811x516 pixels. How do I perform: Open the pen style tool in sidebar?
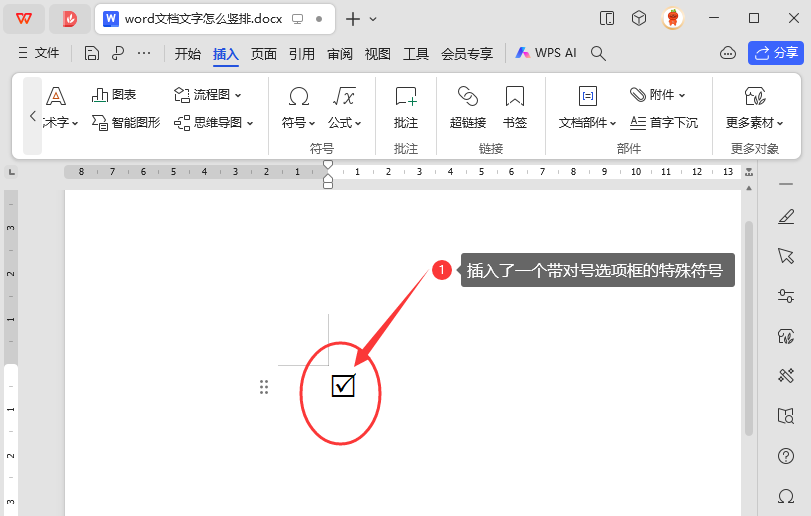point(786,217)
